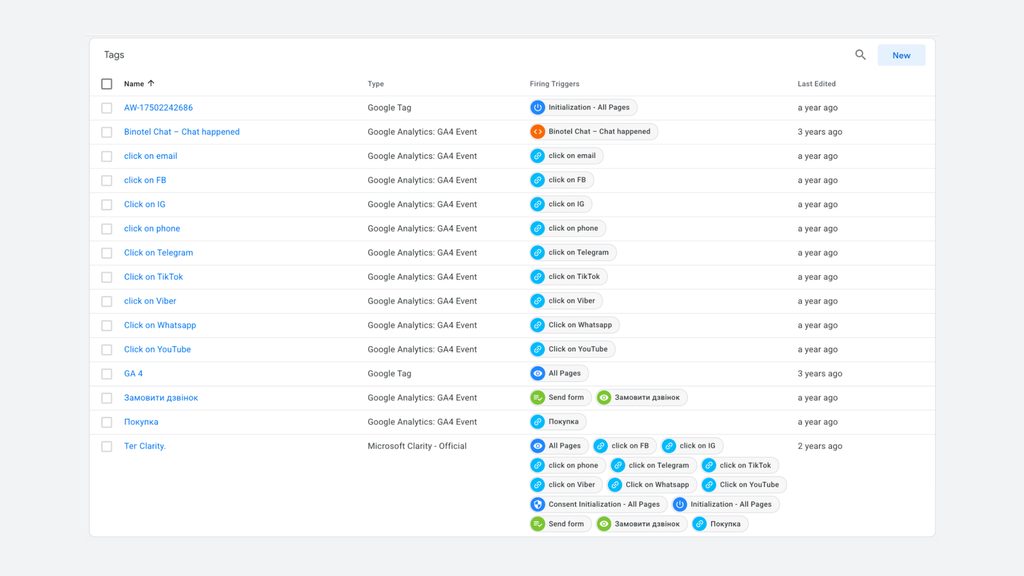Screen dimensions: 1024x576
Task: Check the GA 4 row checkbox
Action: [x=106, y=374]
